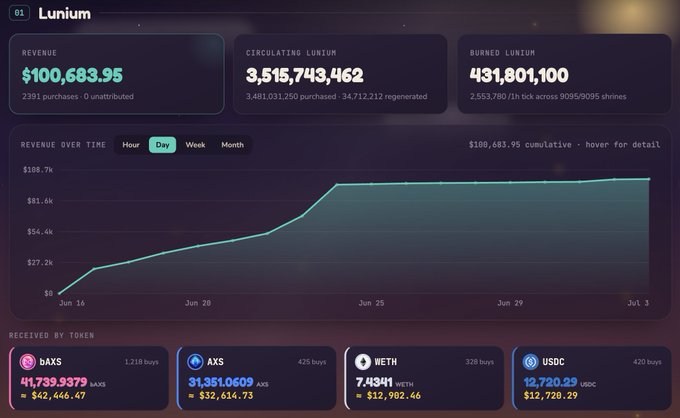Open the WETH token card
This screenshot has height=418, width=680.
coord(424,378)
